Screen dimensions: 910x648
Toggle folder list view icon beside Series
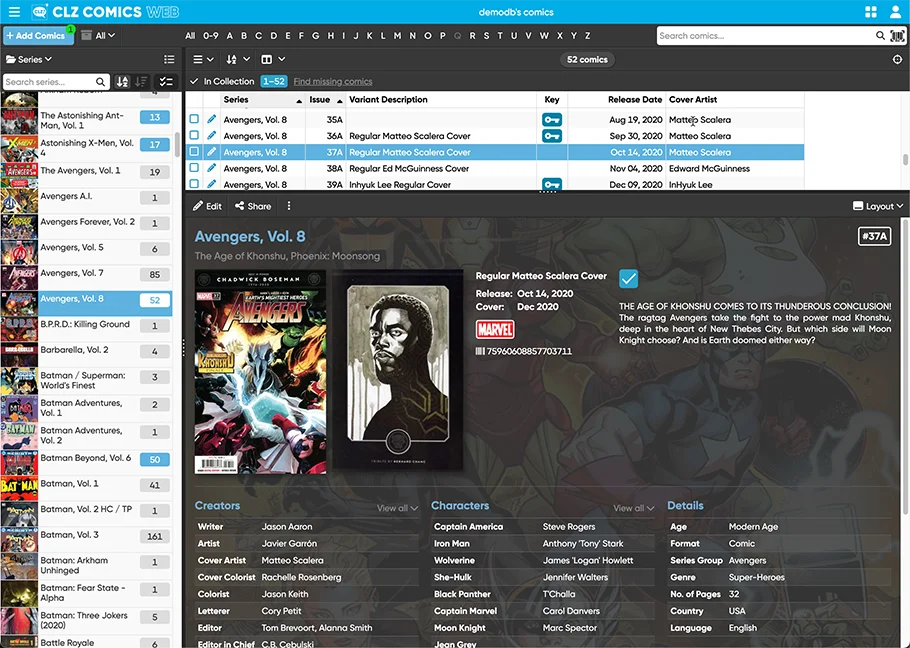[x=169, y=59]
